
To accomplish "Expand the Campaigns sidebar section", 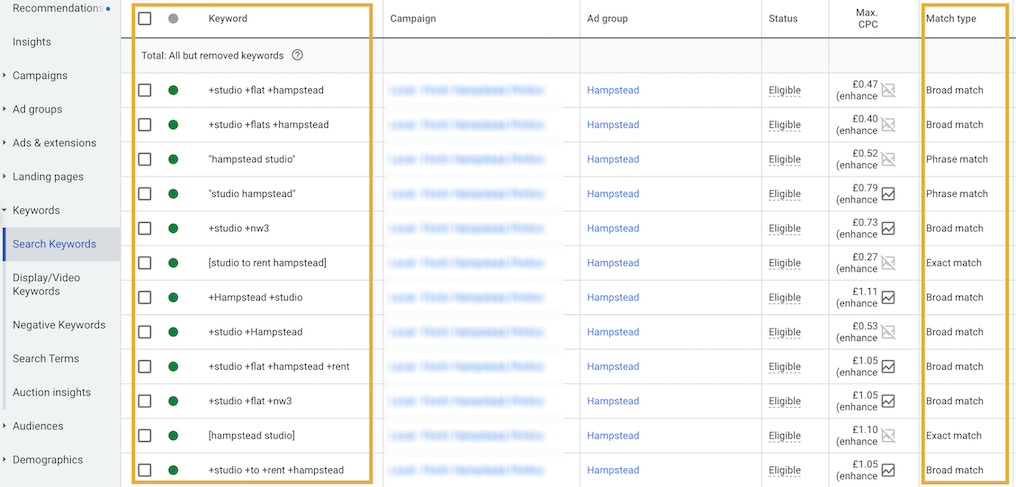I will coord(5,76).
